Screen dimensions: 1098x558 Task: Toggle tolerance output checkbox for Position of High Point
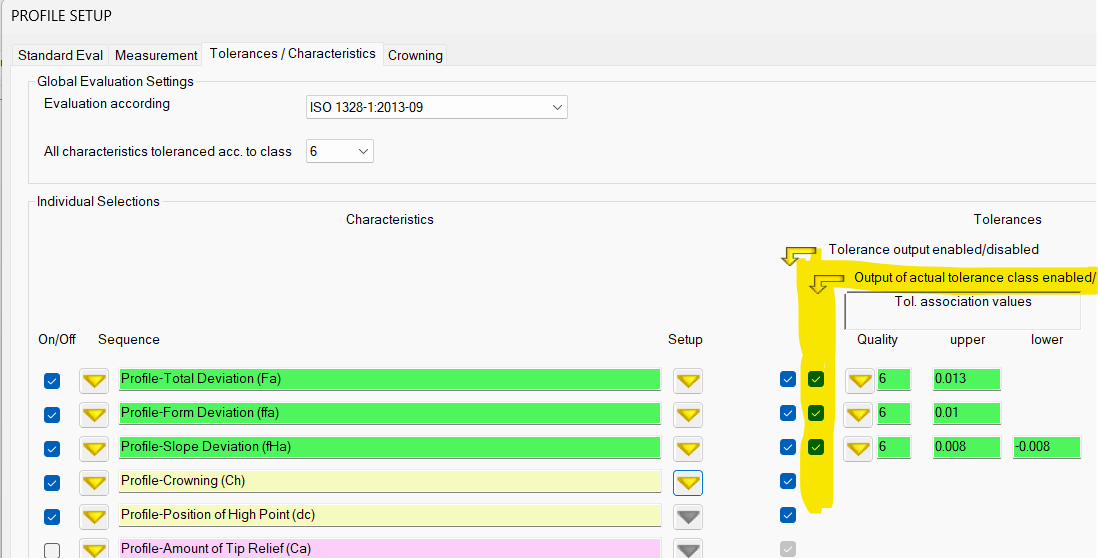788,515
